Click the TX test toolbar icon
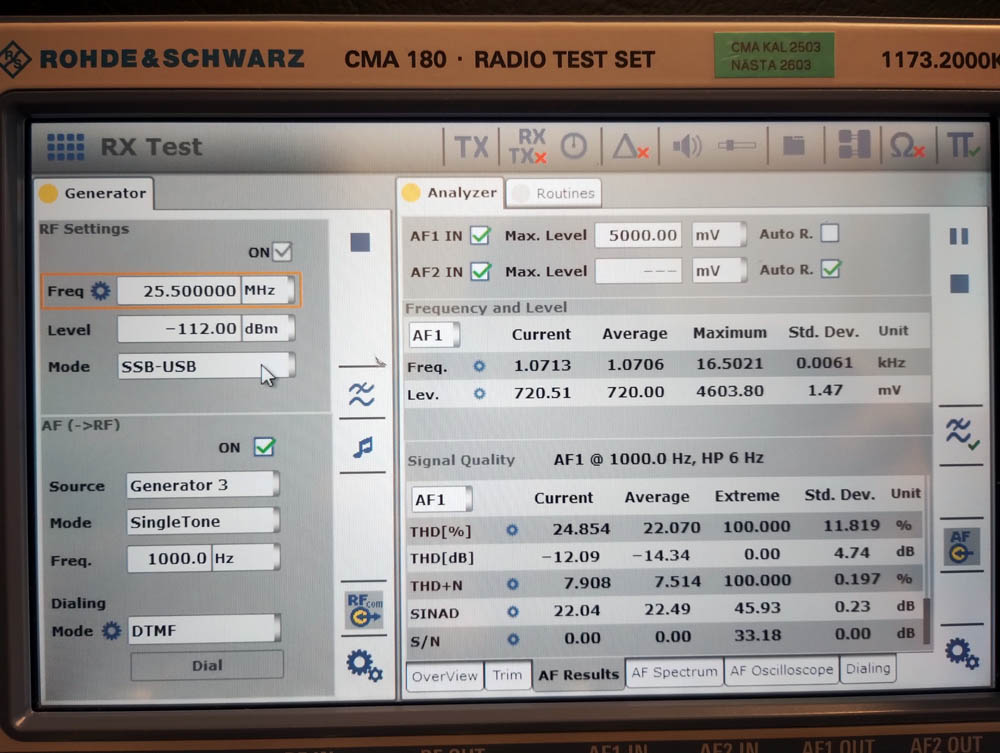The image size is (1000, 753). tap(471, 147)
